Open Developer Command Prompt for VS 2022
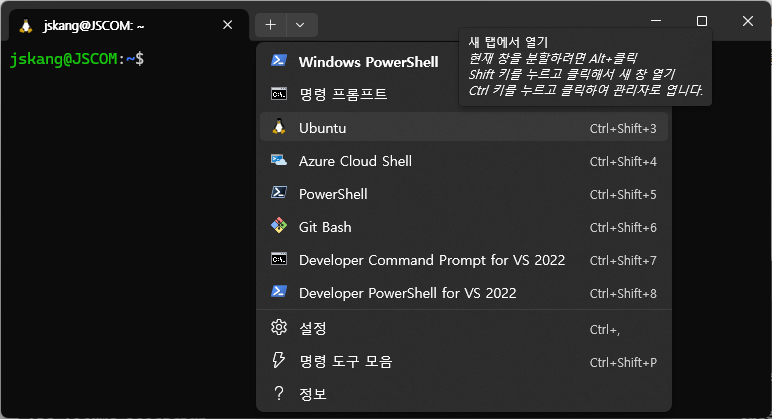 [464, 259]
